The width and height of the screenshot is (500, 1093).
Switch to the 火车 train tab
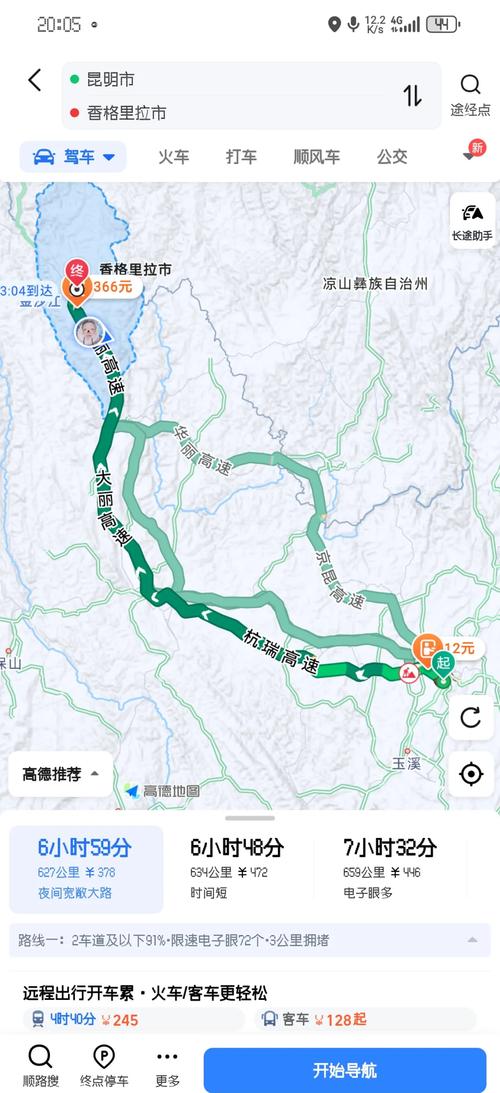[174, 157]
